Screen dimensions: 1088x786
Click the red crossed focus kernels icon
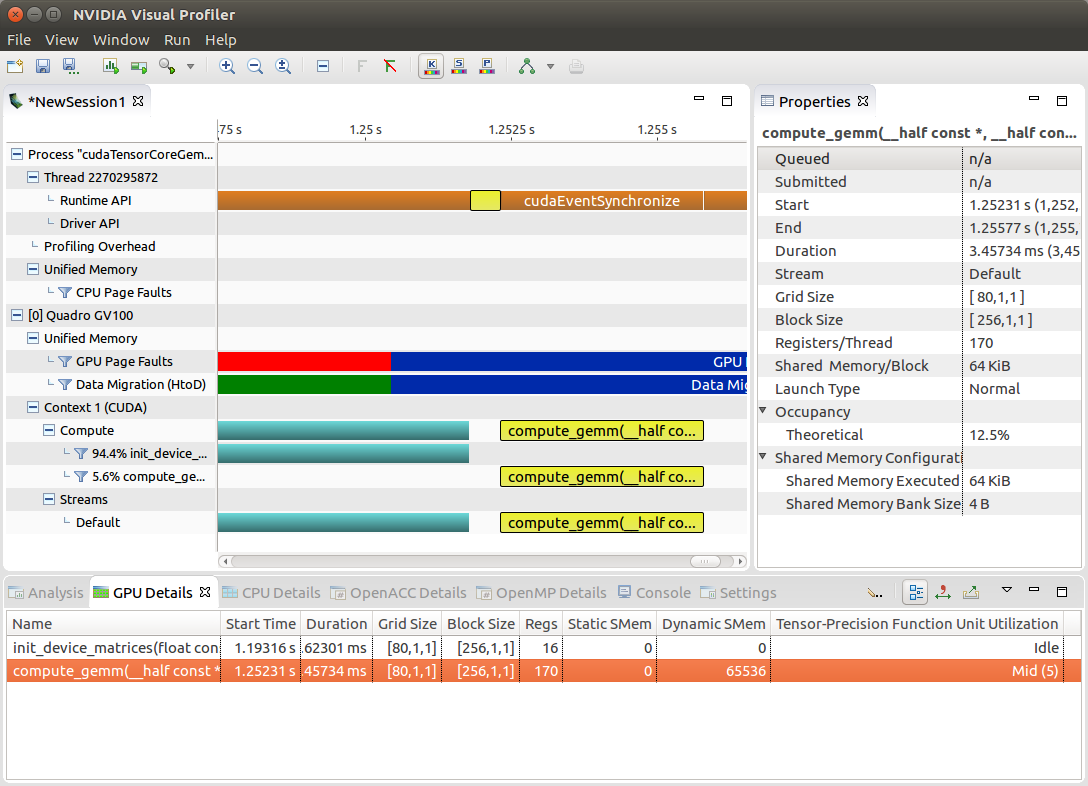390,67
